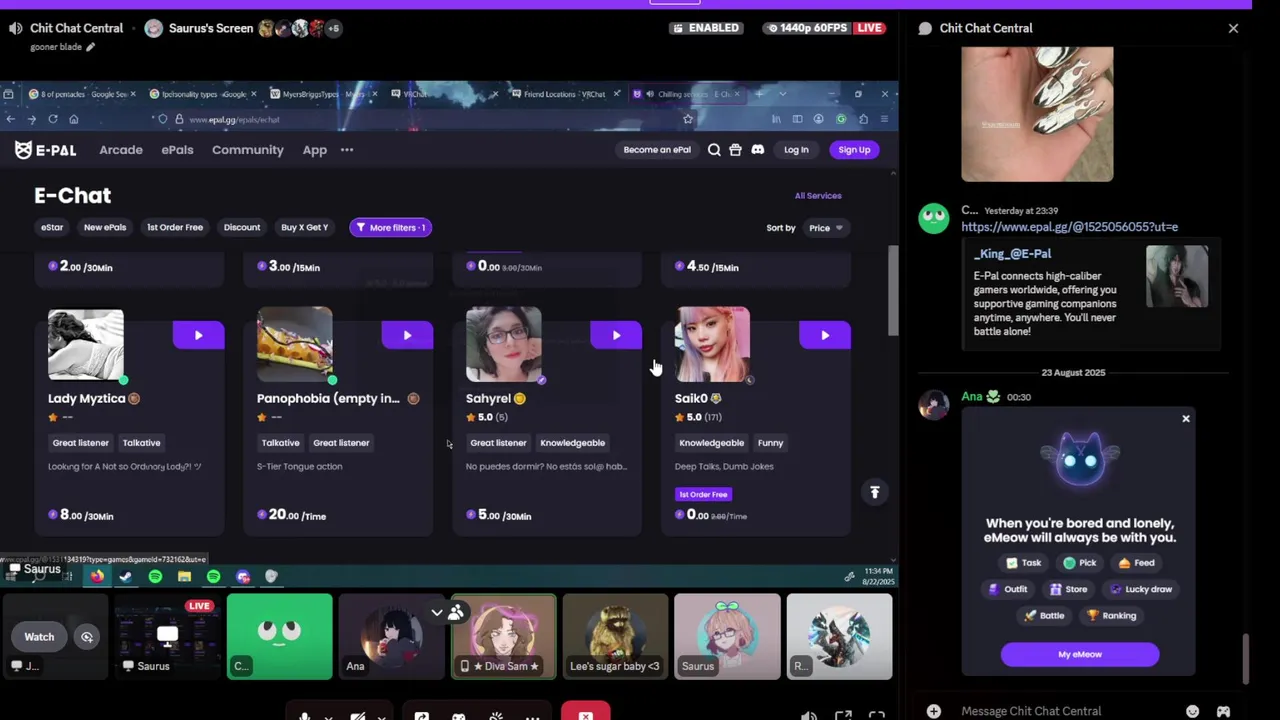Open the All Services link
The width and height of the screenshot is (1280, 720).
tap(818, 196)
